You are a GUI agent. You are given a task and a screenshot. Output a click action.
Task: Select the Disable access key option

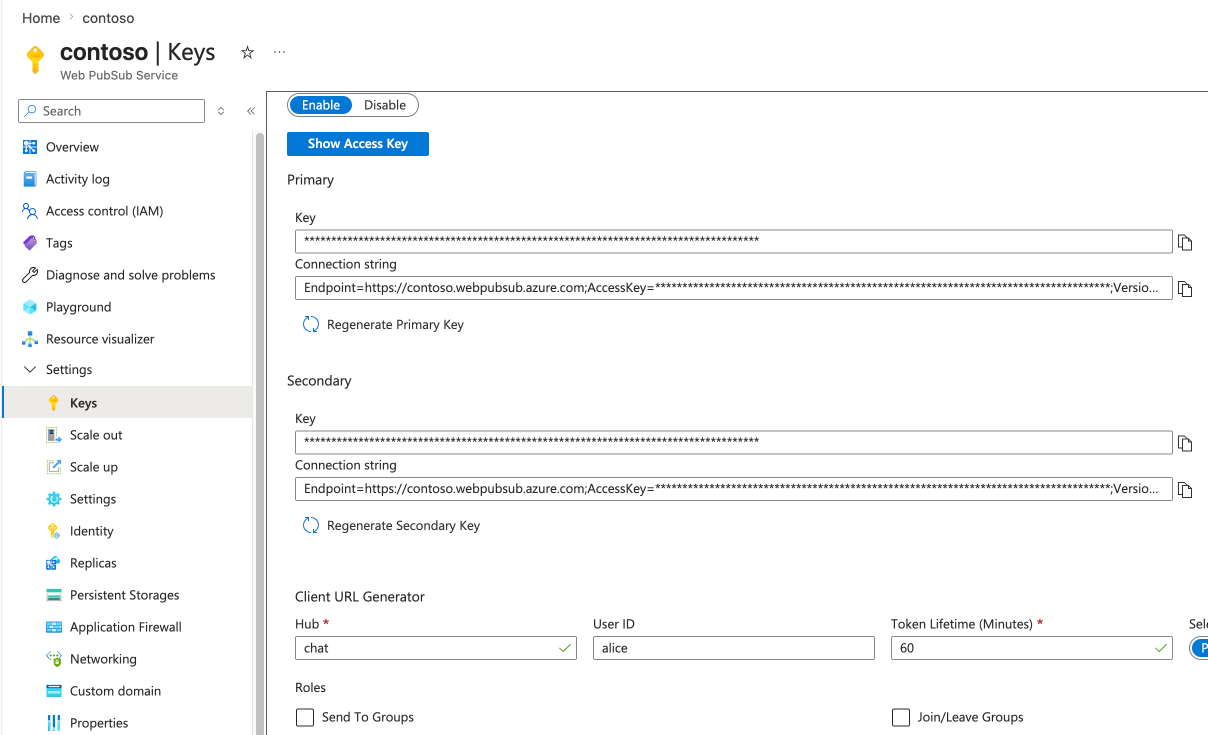click(x=385, y=105)
